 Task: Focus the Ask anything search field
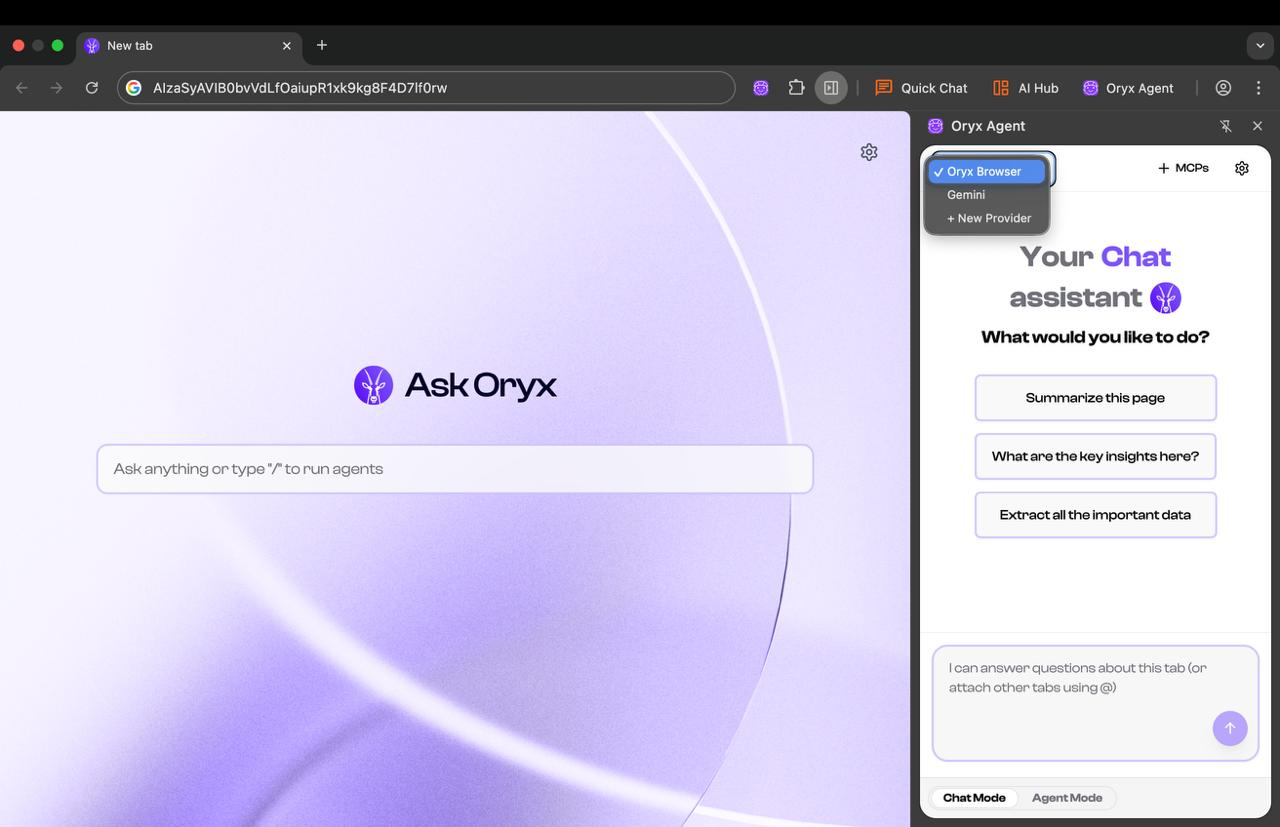(x=455, y=469)
